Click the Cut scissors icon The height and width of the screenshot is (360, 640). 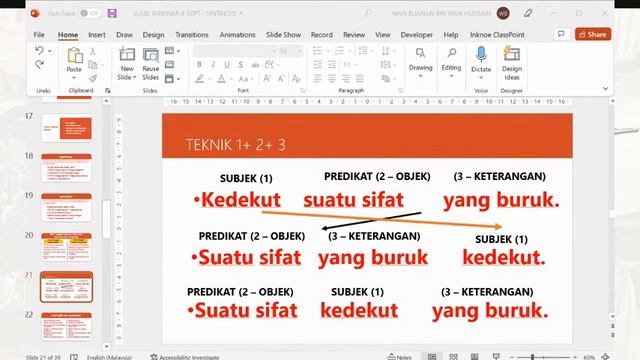[x=93, y=51]
